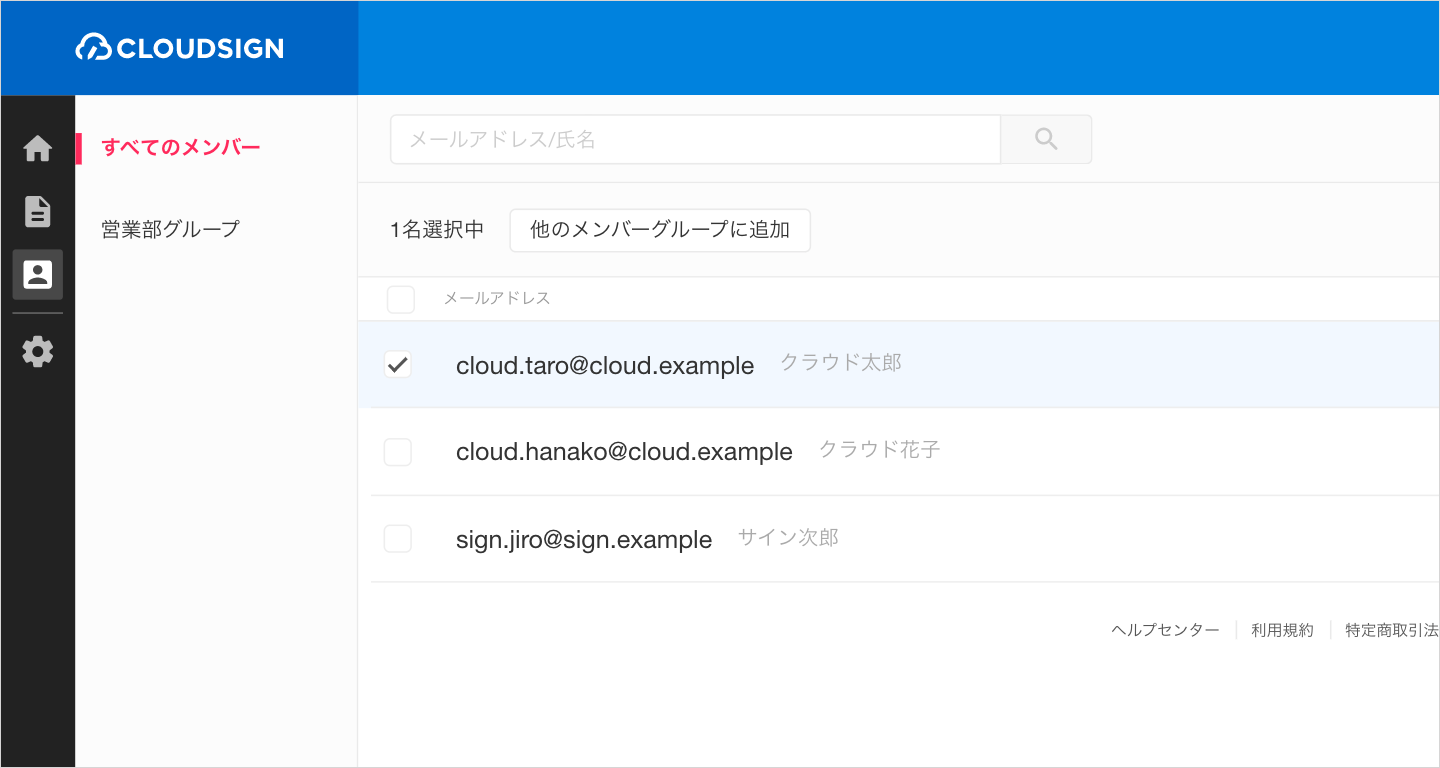1440x768 pixels.
Task: Check the sign.jiro@sign.example checkbox
Action: tap(398, 539)
